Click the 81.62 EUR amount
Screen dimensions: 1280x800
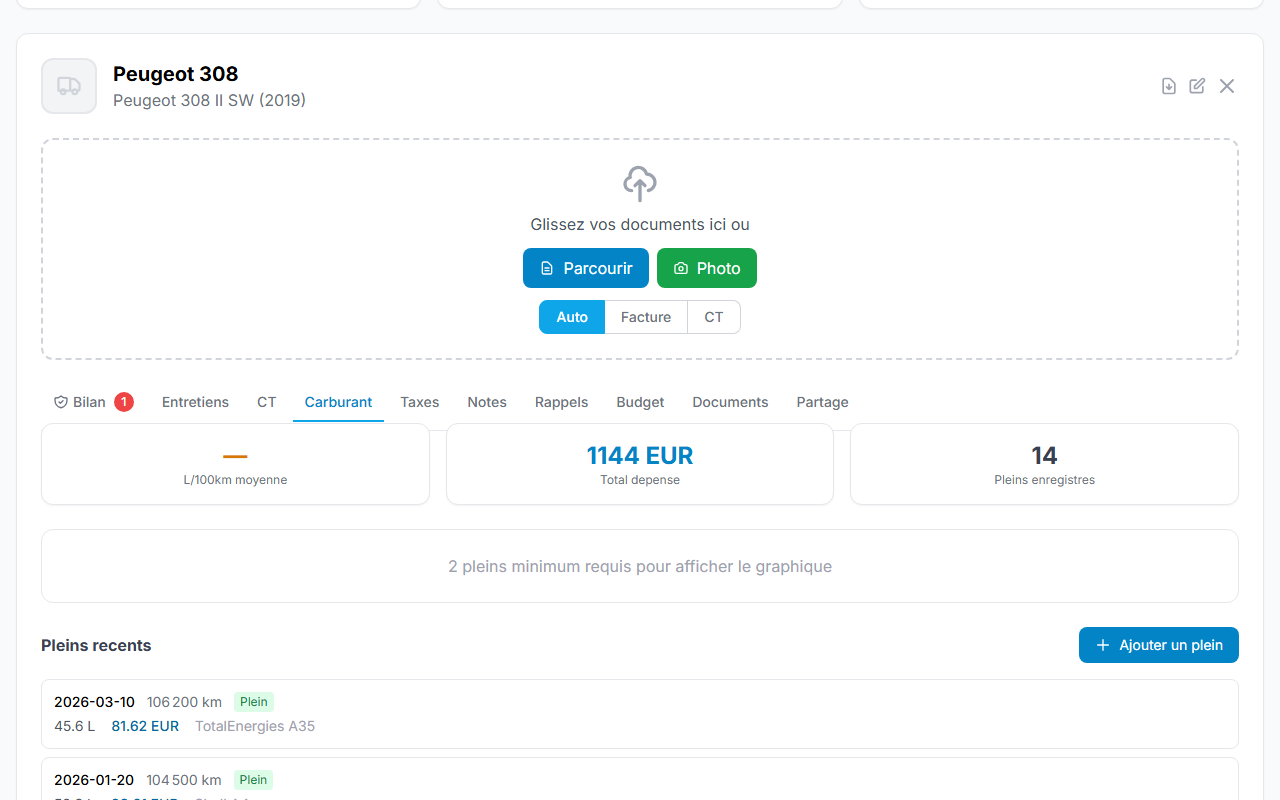pos(145,726)
